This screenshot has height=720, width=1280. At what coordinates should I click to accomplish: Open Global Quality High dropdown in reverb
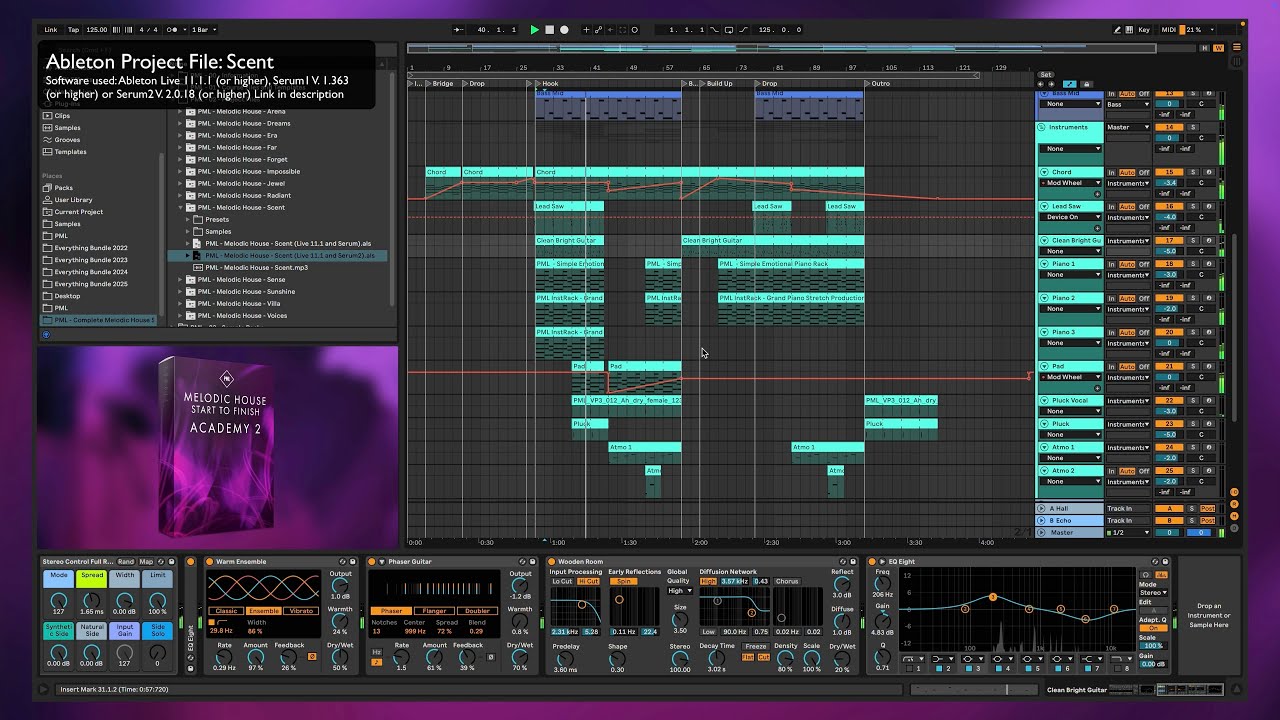point(678,590)
